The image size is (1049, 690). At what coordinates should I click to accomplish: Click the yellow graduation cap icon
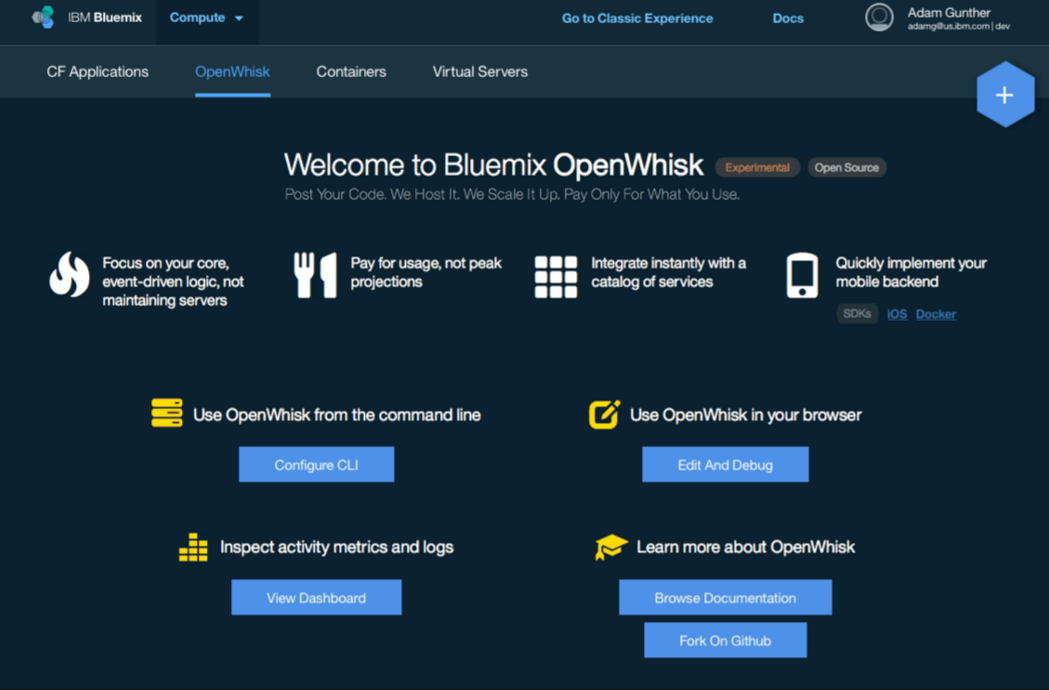coord(611,547)
